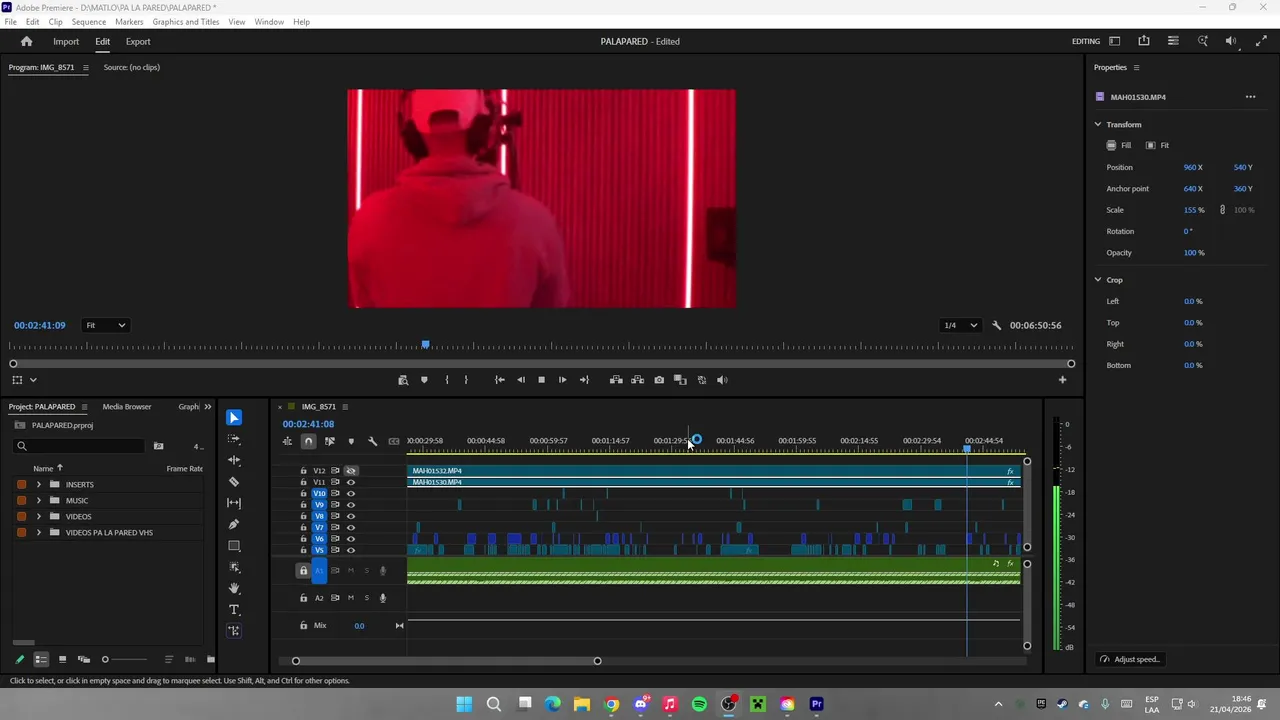Toggle Snap in Timeline magnet icon
This screenshot has height=720, width=1280.
tap(308, 441)
